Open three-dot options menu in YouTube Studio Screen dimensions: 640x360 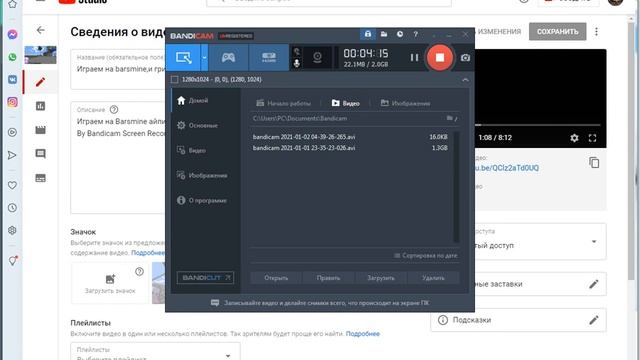(x=596, y=31)
